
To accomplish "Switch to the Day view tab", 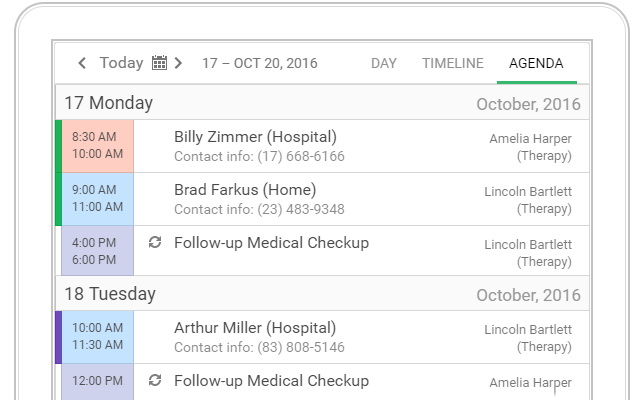I will [x=384, y=63].
